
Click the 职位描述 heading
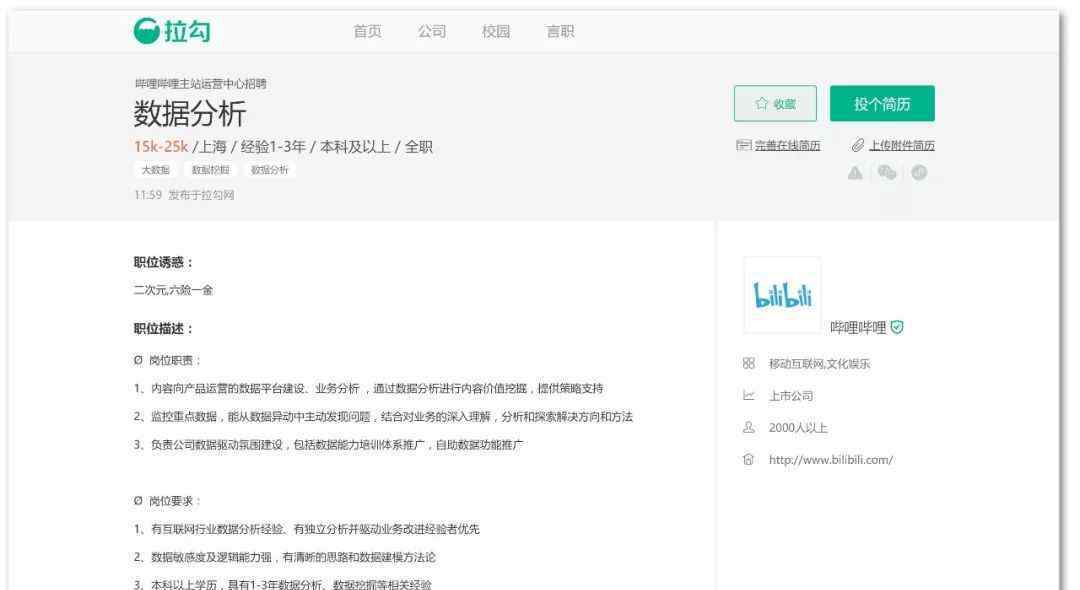pos(163,328)
